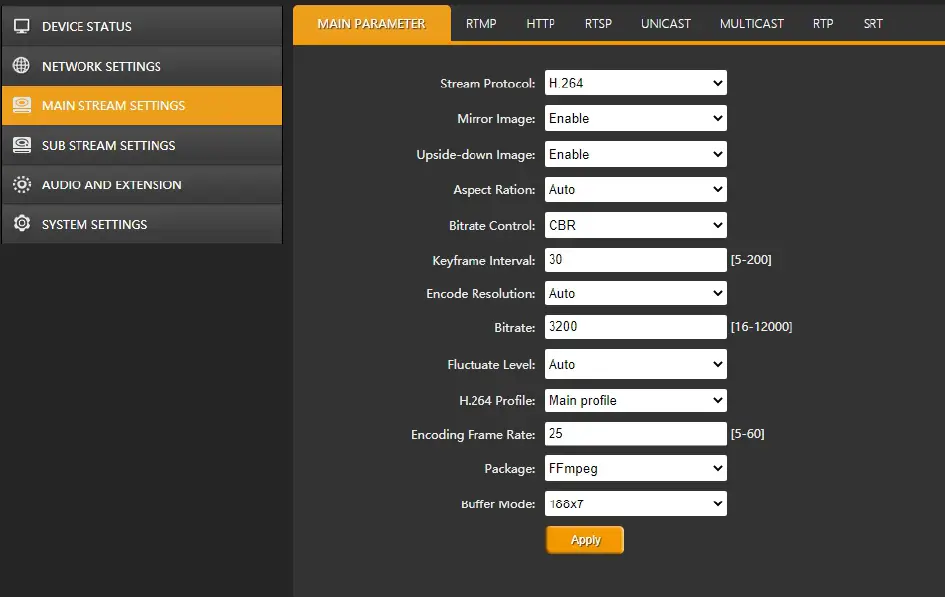The height and width of the screenshot is (597, 945).
Task: Click the [5-60] range hint
Action: pos(747,434)
